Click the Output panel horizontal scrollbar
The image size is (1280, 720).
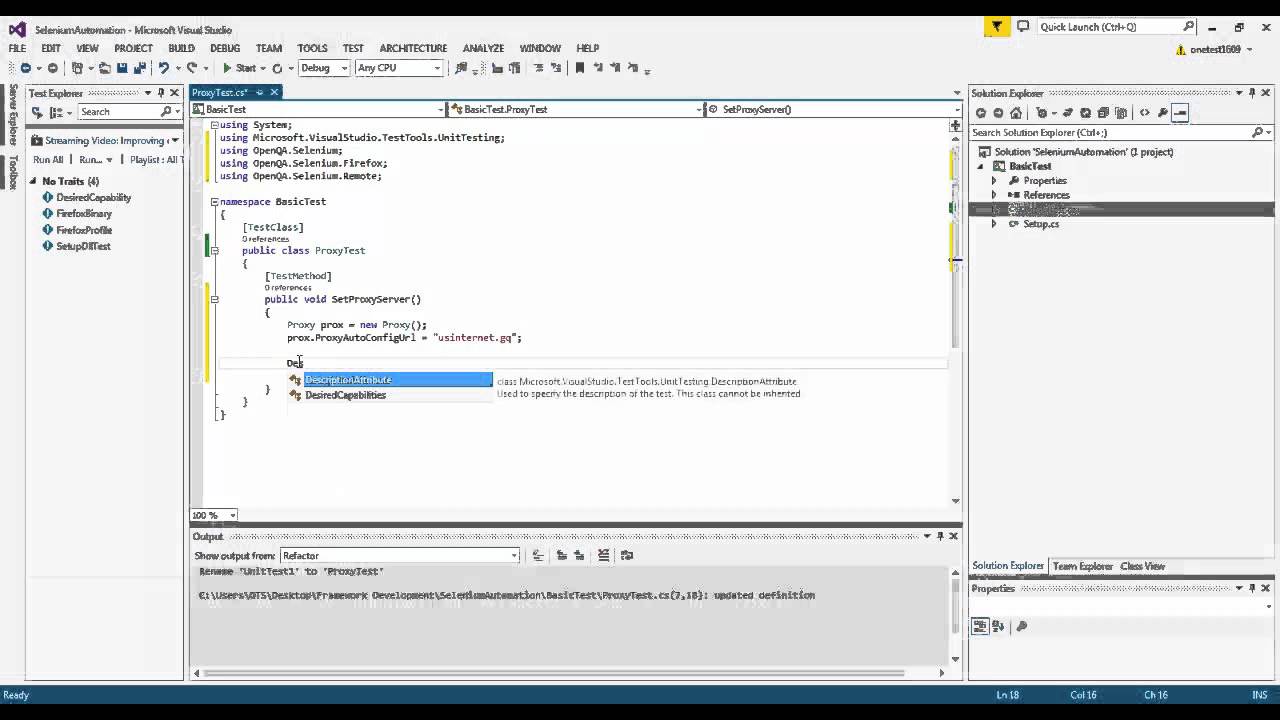click(568, 673)
